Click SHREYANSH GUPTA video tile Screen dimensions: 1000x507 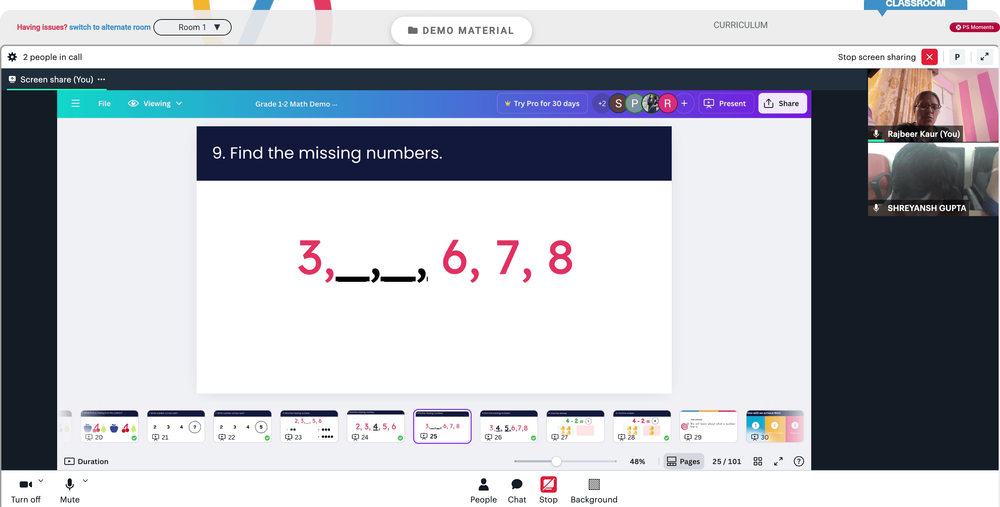tap(933, 179)
